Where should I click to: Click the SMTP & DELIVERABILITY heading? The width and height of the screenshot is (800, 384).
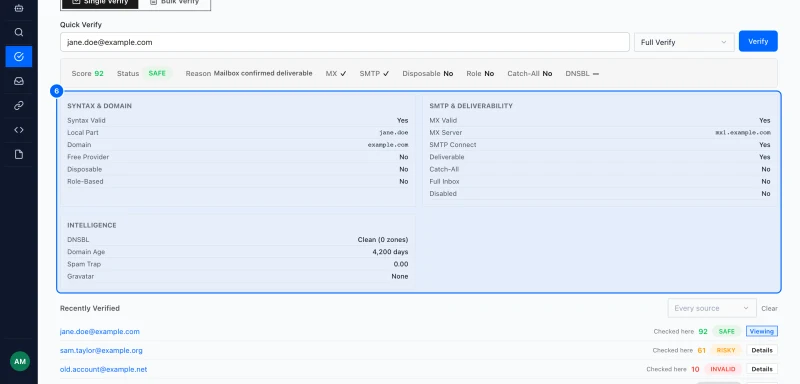pyautogui.click(x=471, y=106)
